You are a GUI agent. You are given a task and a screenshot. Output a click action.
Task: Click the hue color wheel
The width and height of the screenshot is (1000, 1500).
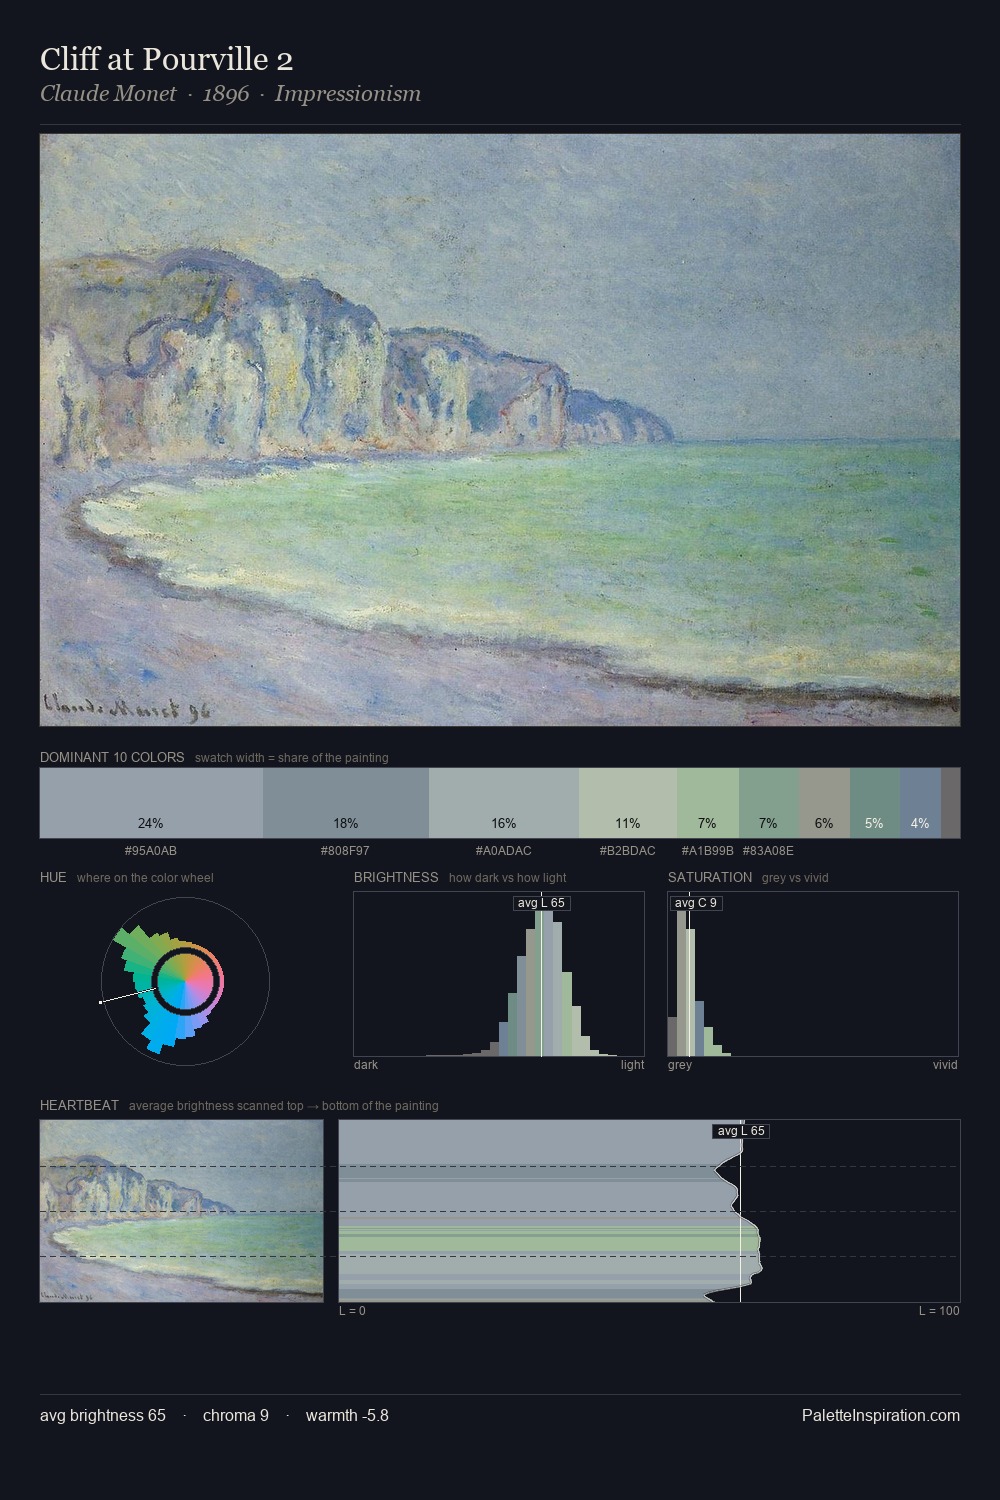[x=185, y=981]
